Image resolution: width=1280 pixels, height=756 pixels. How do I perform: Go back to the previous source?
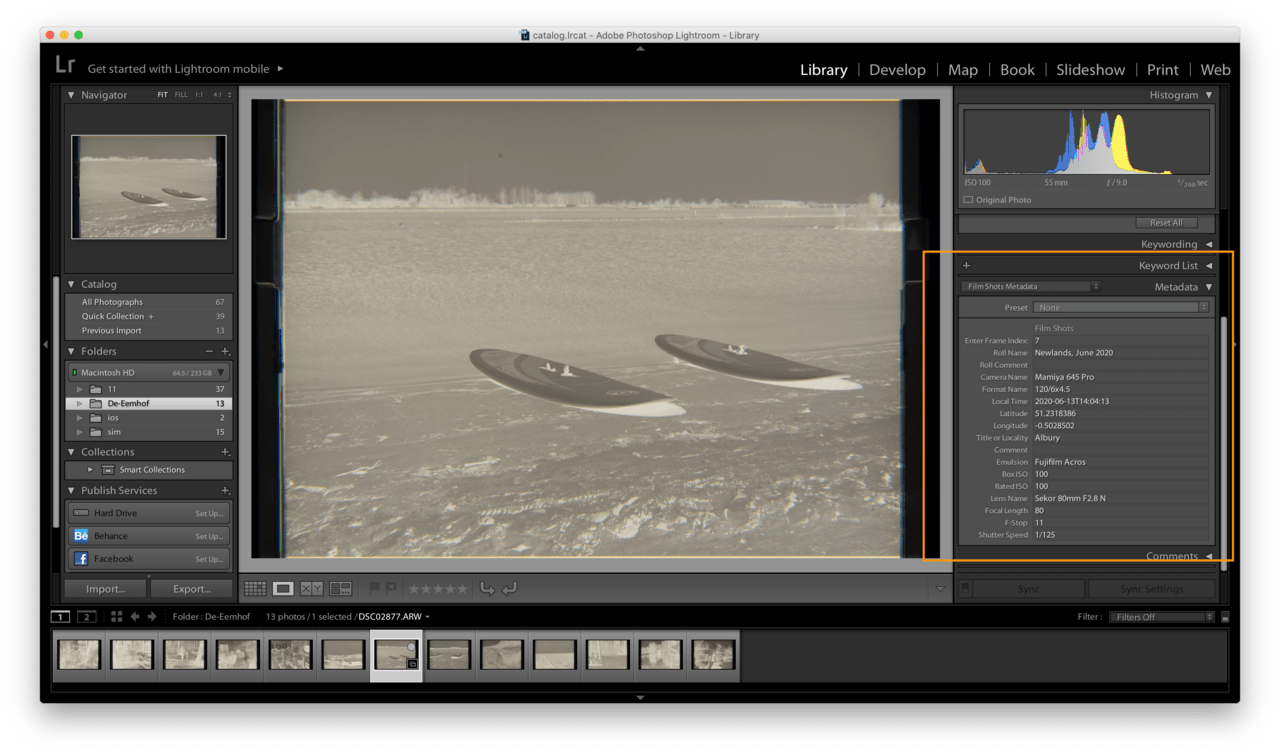coord(135,617)
